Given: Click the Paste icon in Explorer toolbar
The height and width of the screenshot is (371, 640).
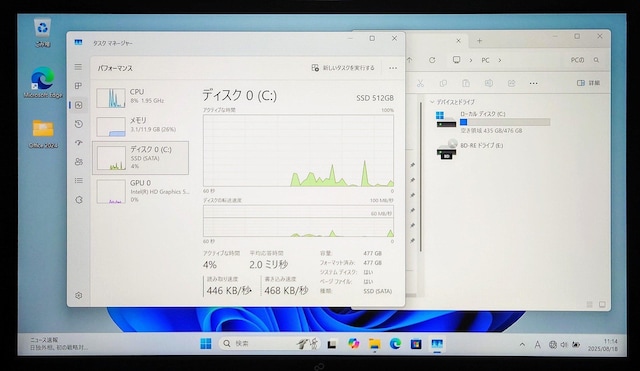Looking at the screenshot, I should (x=466, y=83).
